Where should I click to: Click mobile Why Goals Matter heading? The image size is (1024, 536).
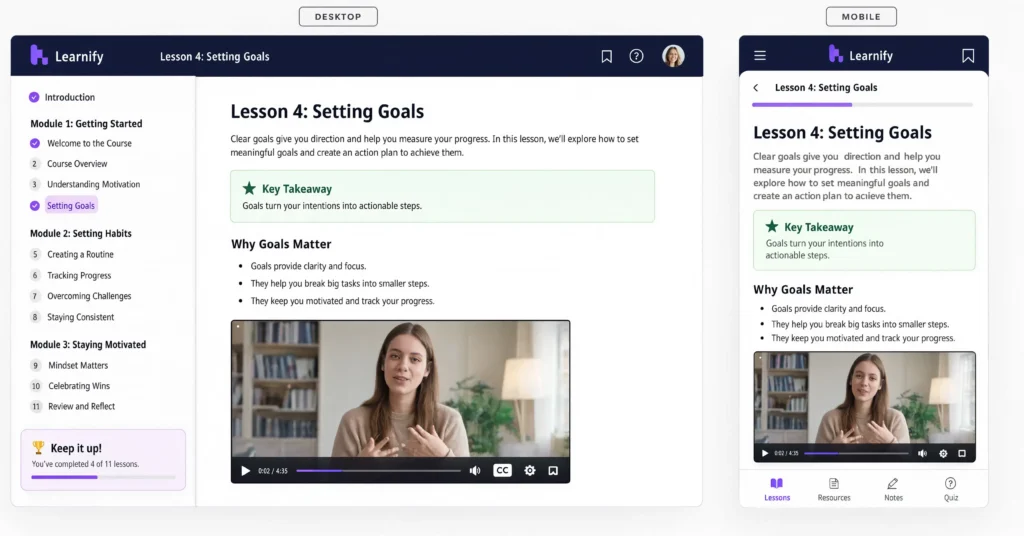[x=803, y=289]
